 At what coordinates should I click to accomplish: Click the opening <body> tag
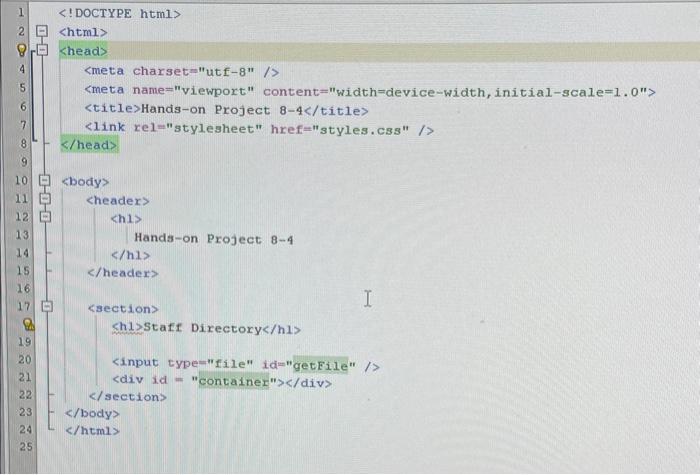click(x=85, y=182)
